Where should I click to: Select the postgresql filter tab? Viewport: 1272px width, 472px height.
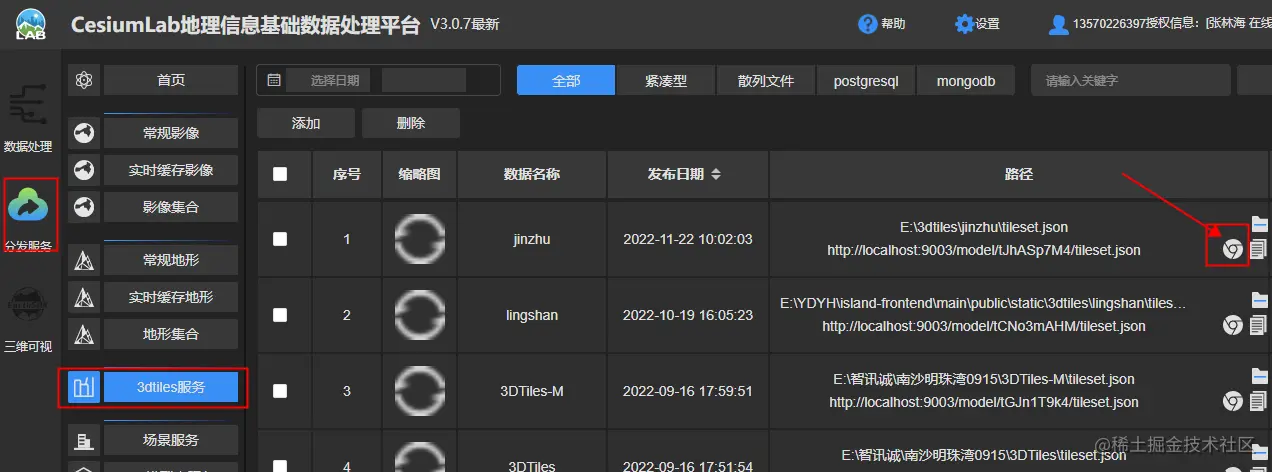click(866, 80)
